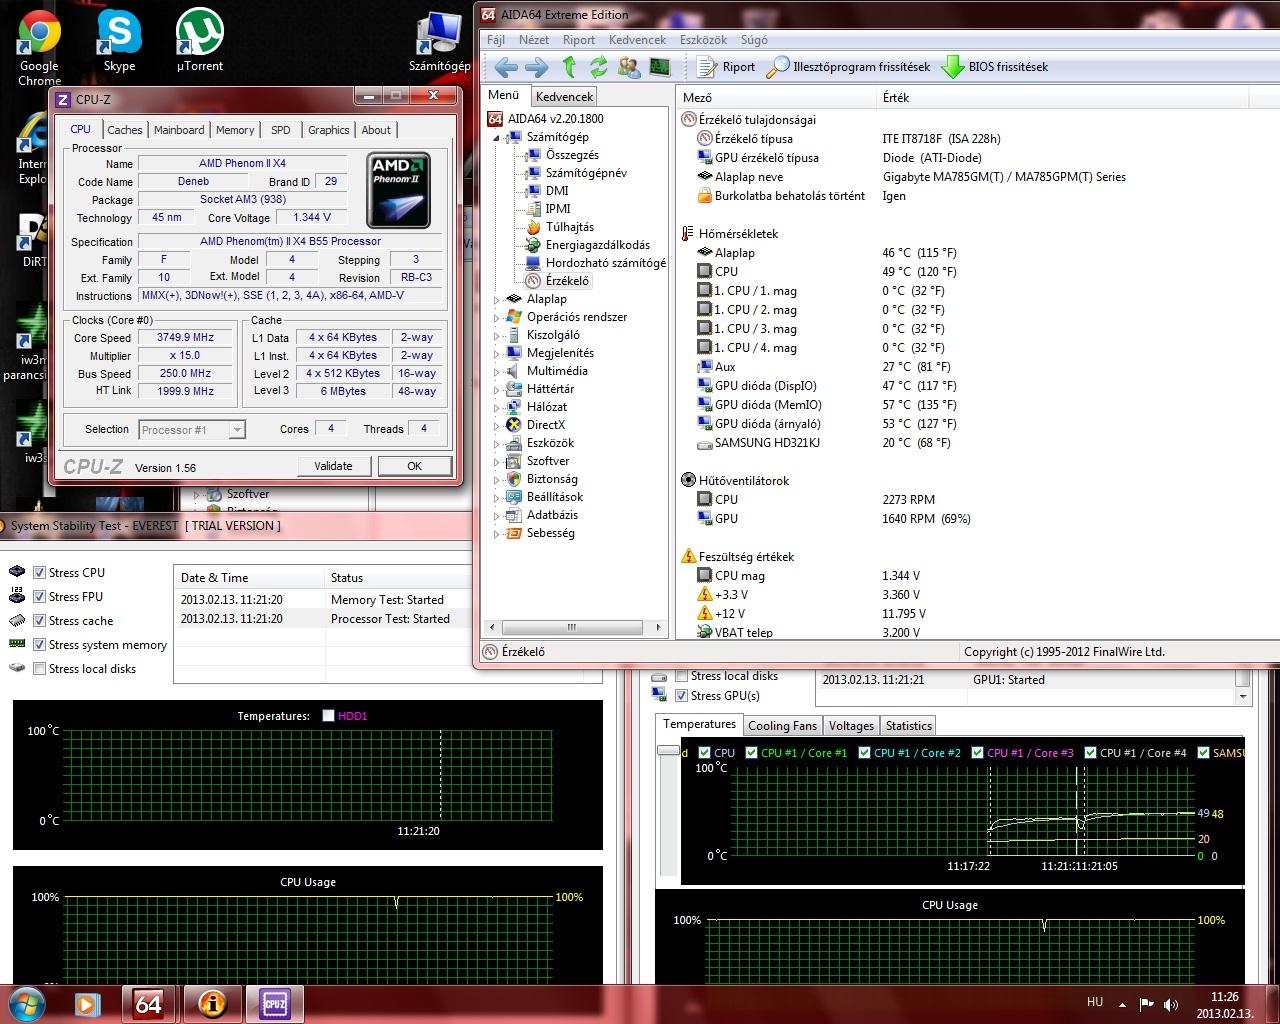Open Skype desktop icon
The image size is (1280, 1024).
tap(119, 41)
